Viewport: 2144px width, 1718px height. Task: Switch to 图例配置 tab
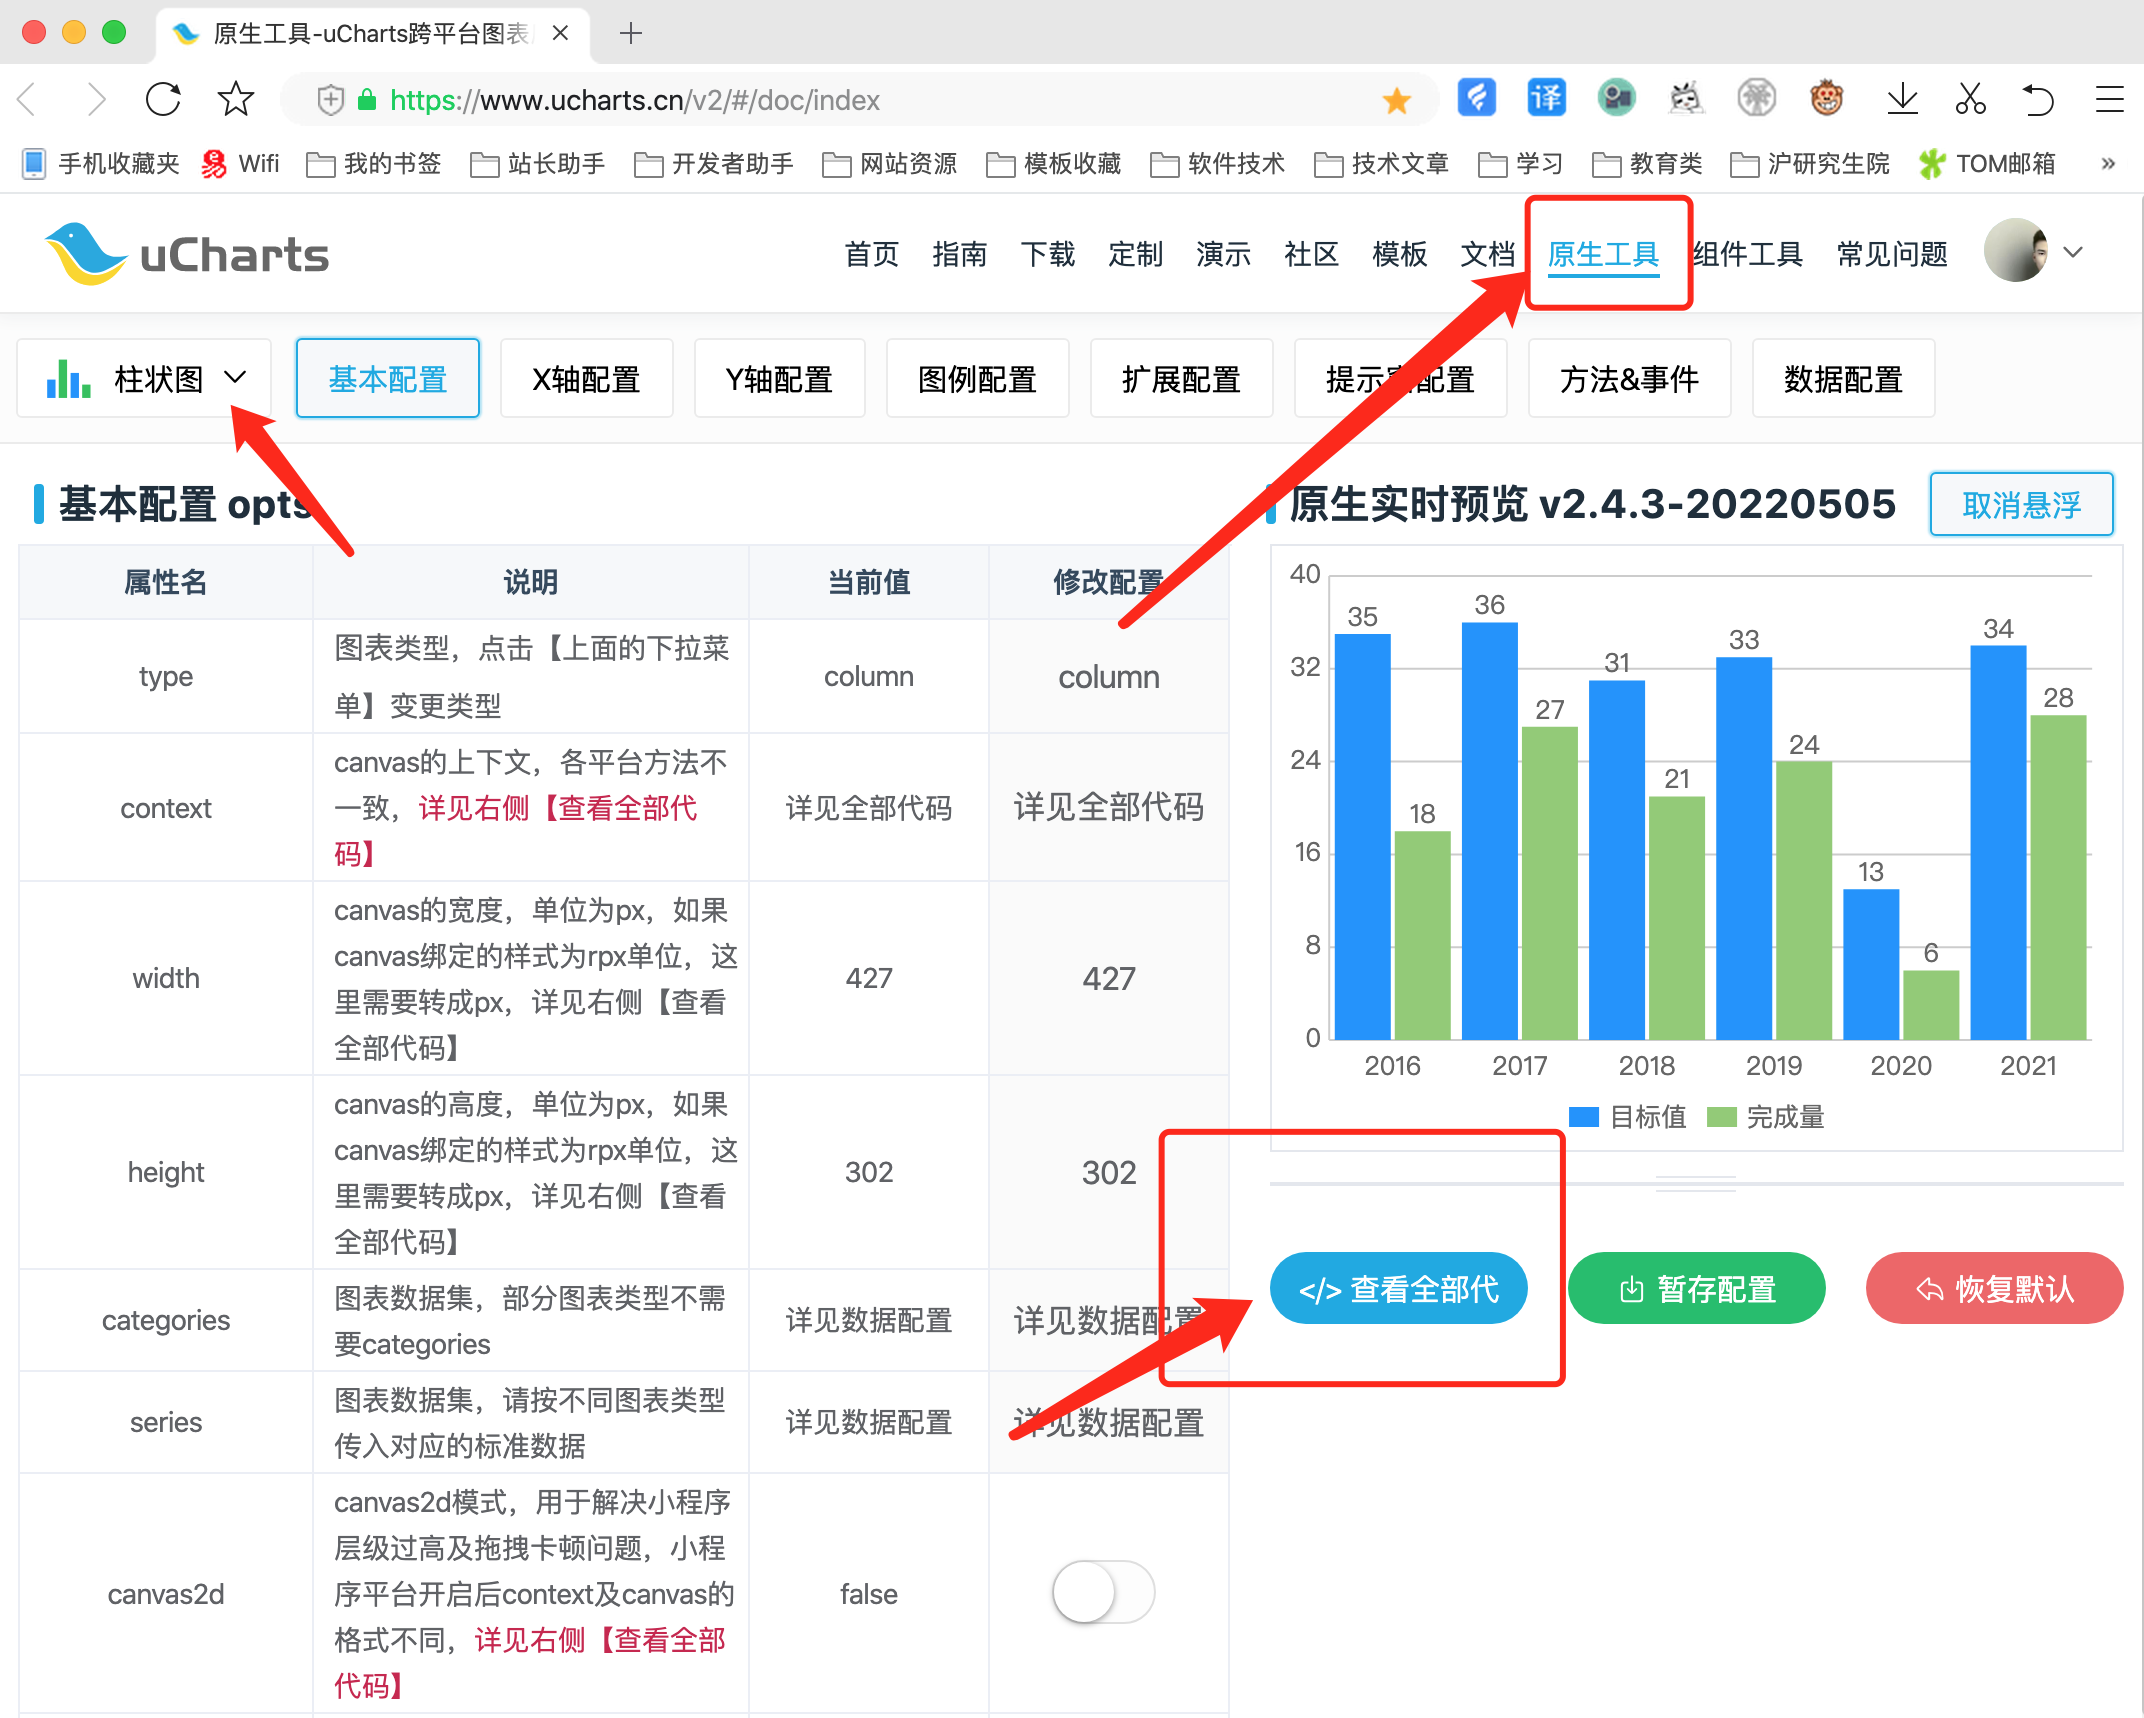pyautogui.click(x=977, y=379)
